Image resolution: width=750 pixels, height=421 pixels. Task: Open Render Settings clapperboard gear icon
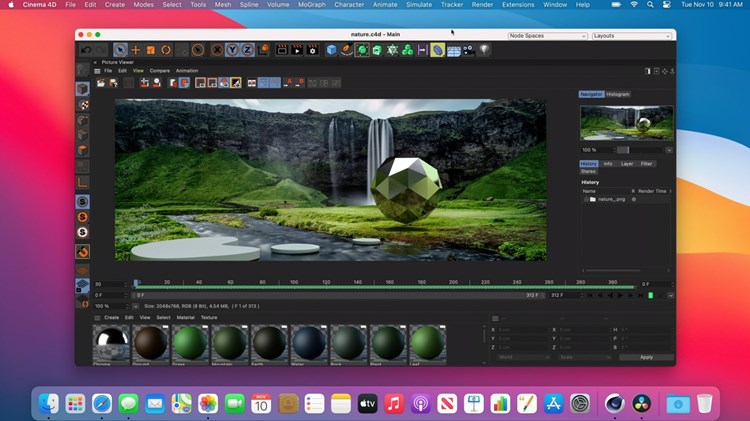pyautogui.click(x=313, y=50)
